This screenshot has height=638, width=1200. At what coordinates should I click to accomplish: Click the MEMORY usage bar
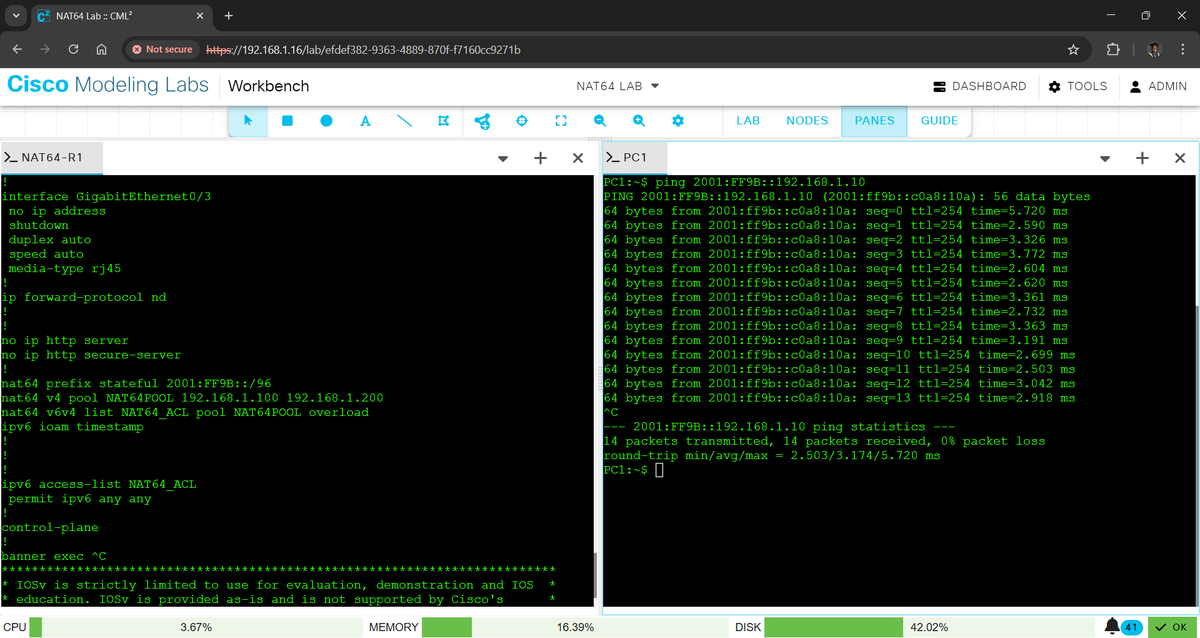click(576, 627)
